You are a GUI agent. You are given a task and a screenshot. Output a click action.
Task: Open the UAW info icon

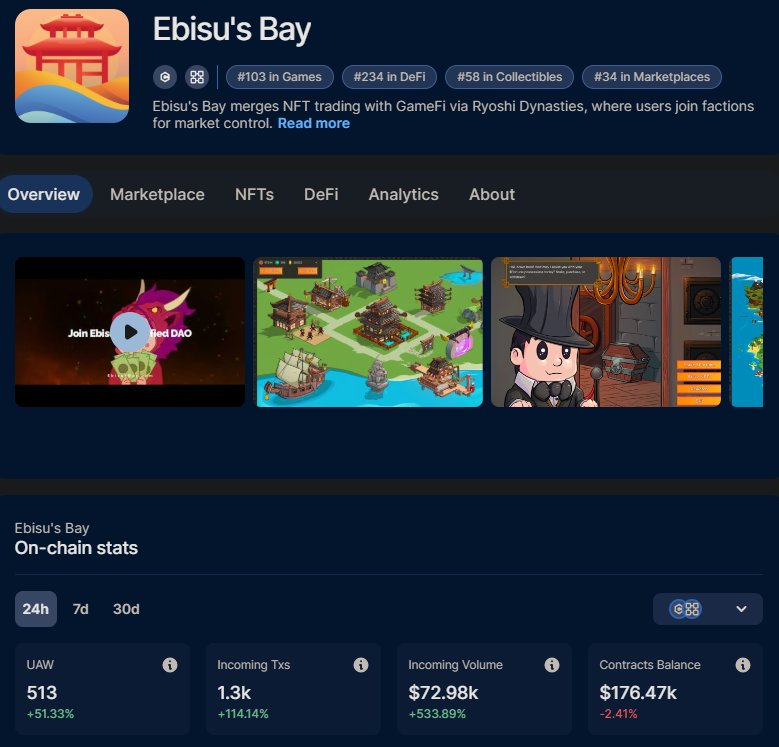[x=170, y=665]
